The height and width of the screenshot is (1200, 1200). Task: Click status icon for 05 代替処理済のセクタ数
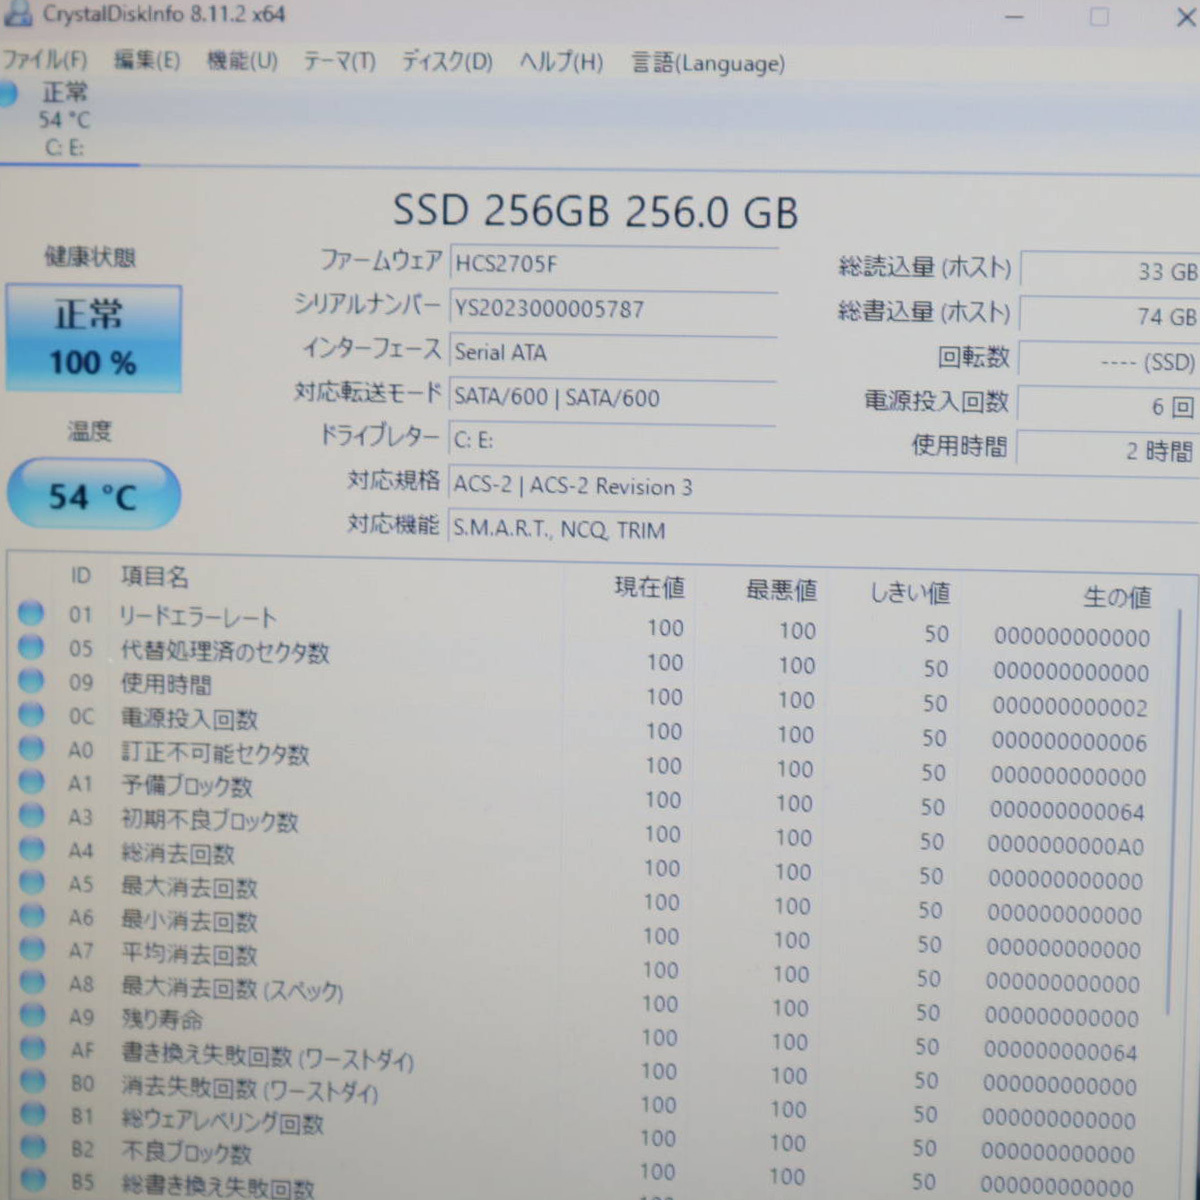pyautogui.click(x=31, y=647)
